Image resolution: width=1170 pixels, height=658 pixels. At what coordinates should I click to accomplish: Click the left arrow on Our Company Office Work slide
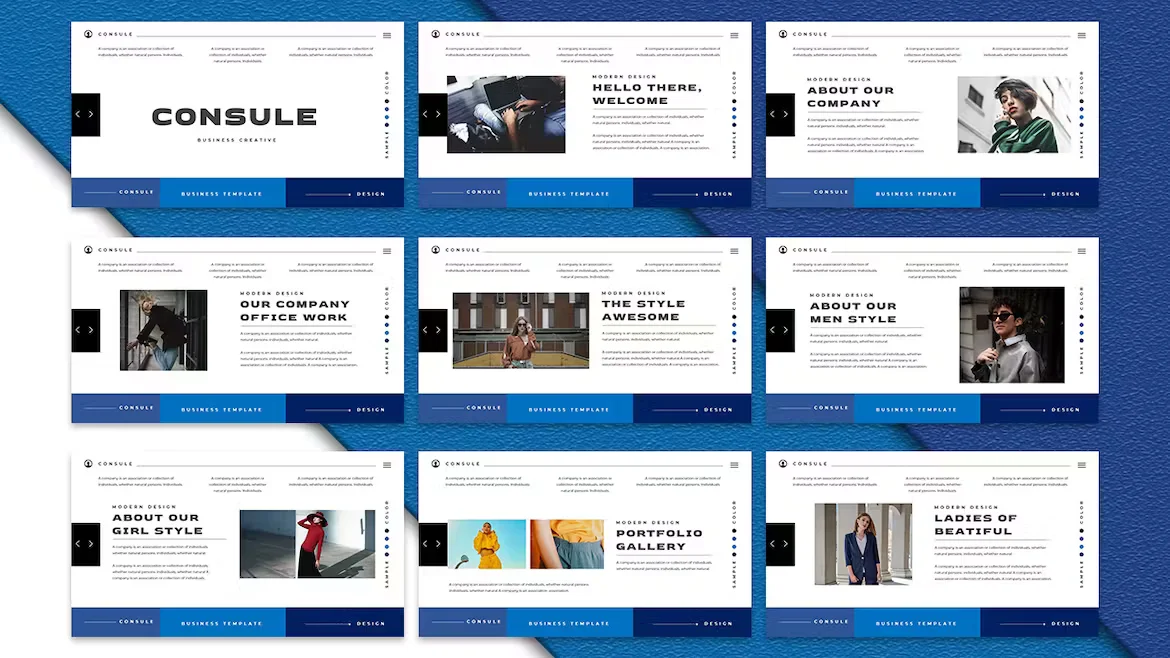click(78, 329)
